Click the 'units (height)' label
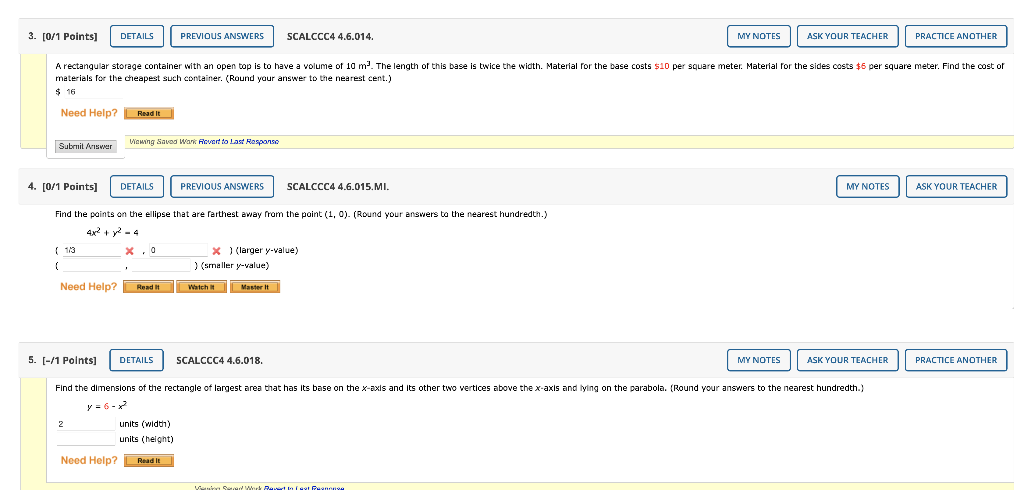1024x490 pixels. 146,439
